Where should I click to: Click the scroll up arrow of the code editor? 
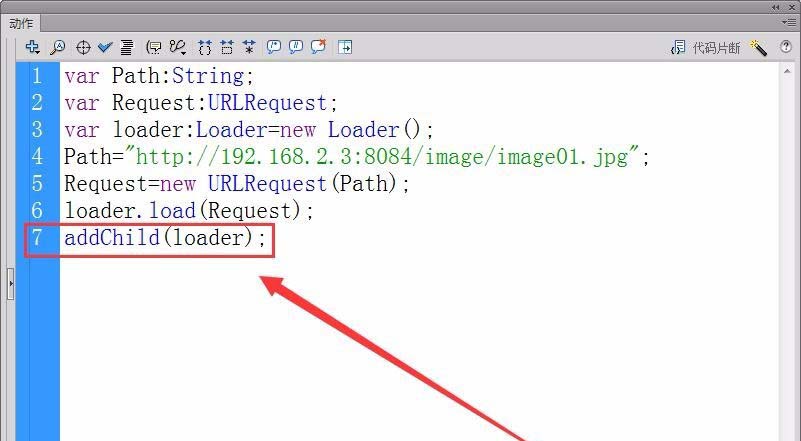tap(787, 73)
